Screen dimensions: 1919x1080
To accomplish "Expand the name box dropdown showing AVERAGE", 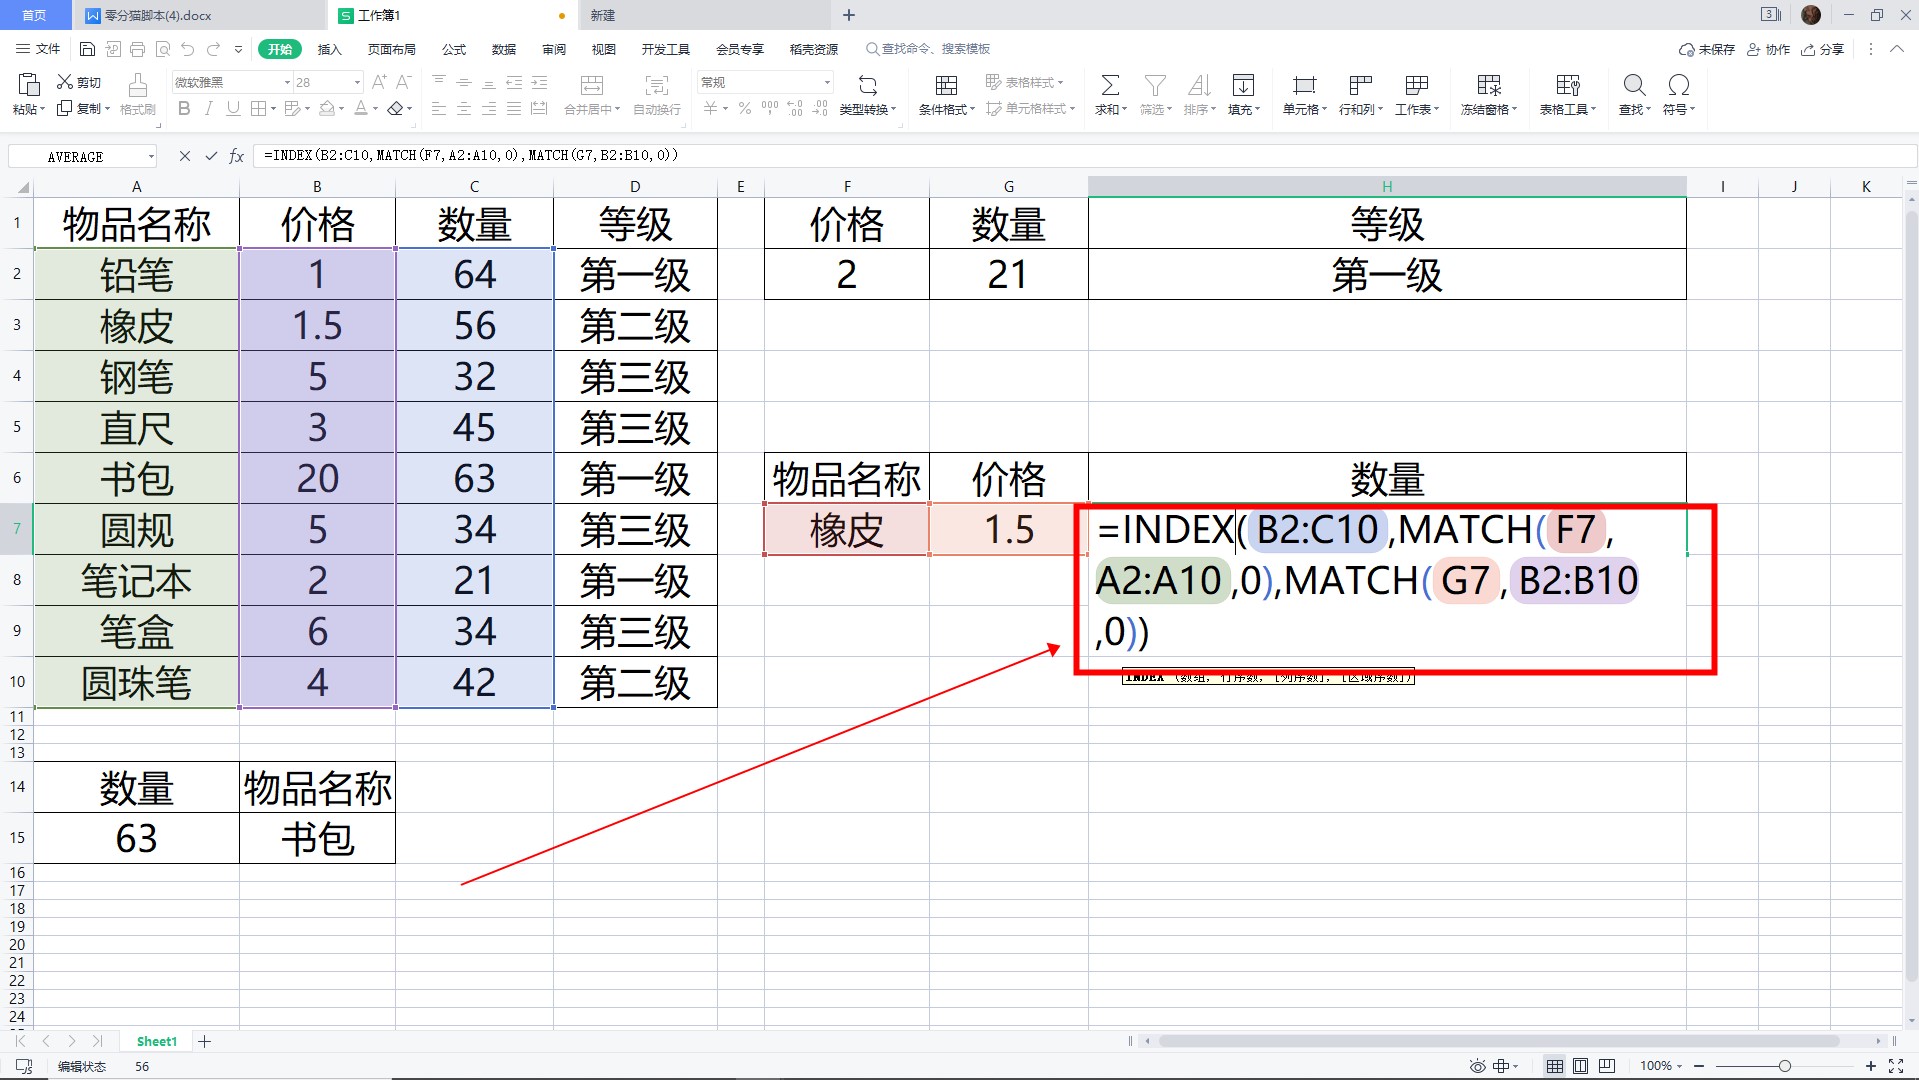I will click(x=151, y=157).
